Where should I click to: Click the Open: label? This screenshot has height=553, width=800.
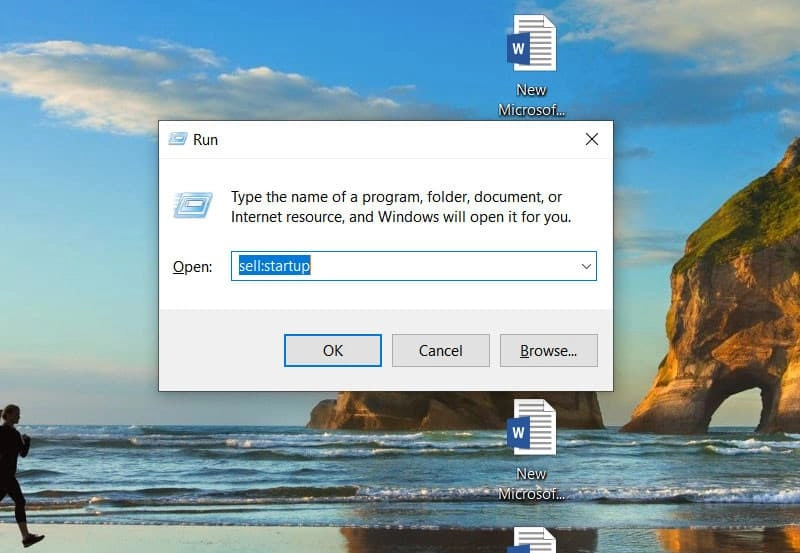192,267
